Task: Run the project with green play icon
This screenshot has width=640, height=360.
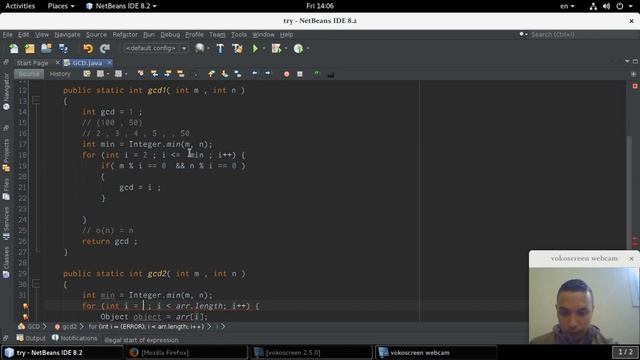Action: 255,49
